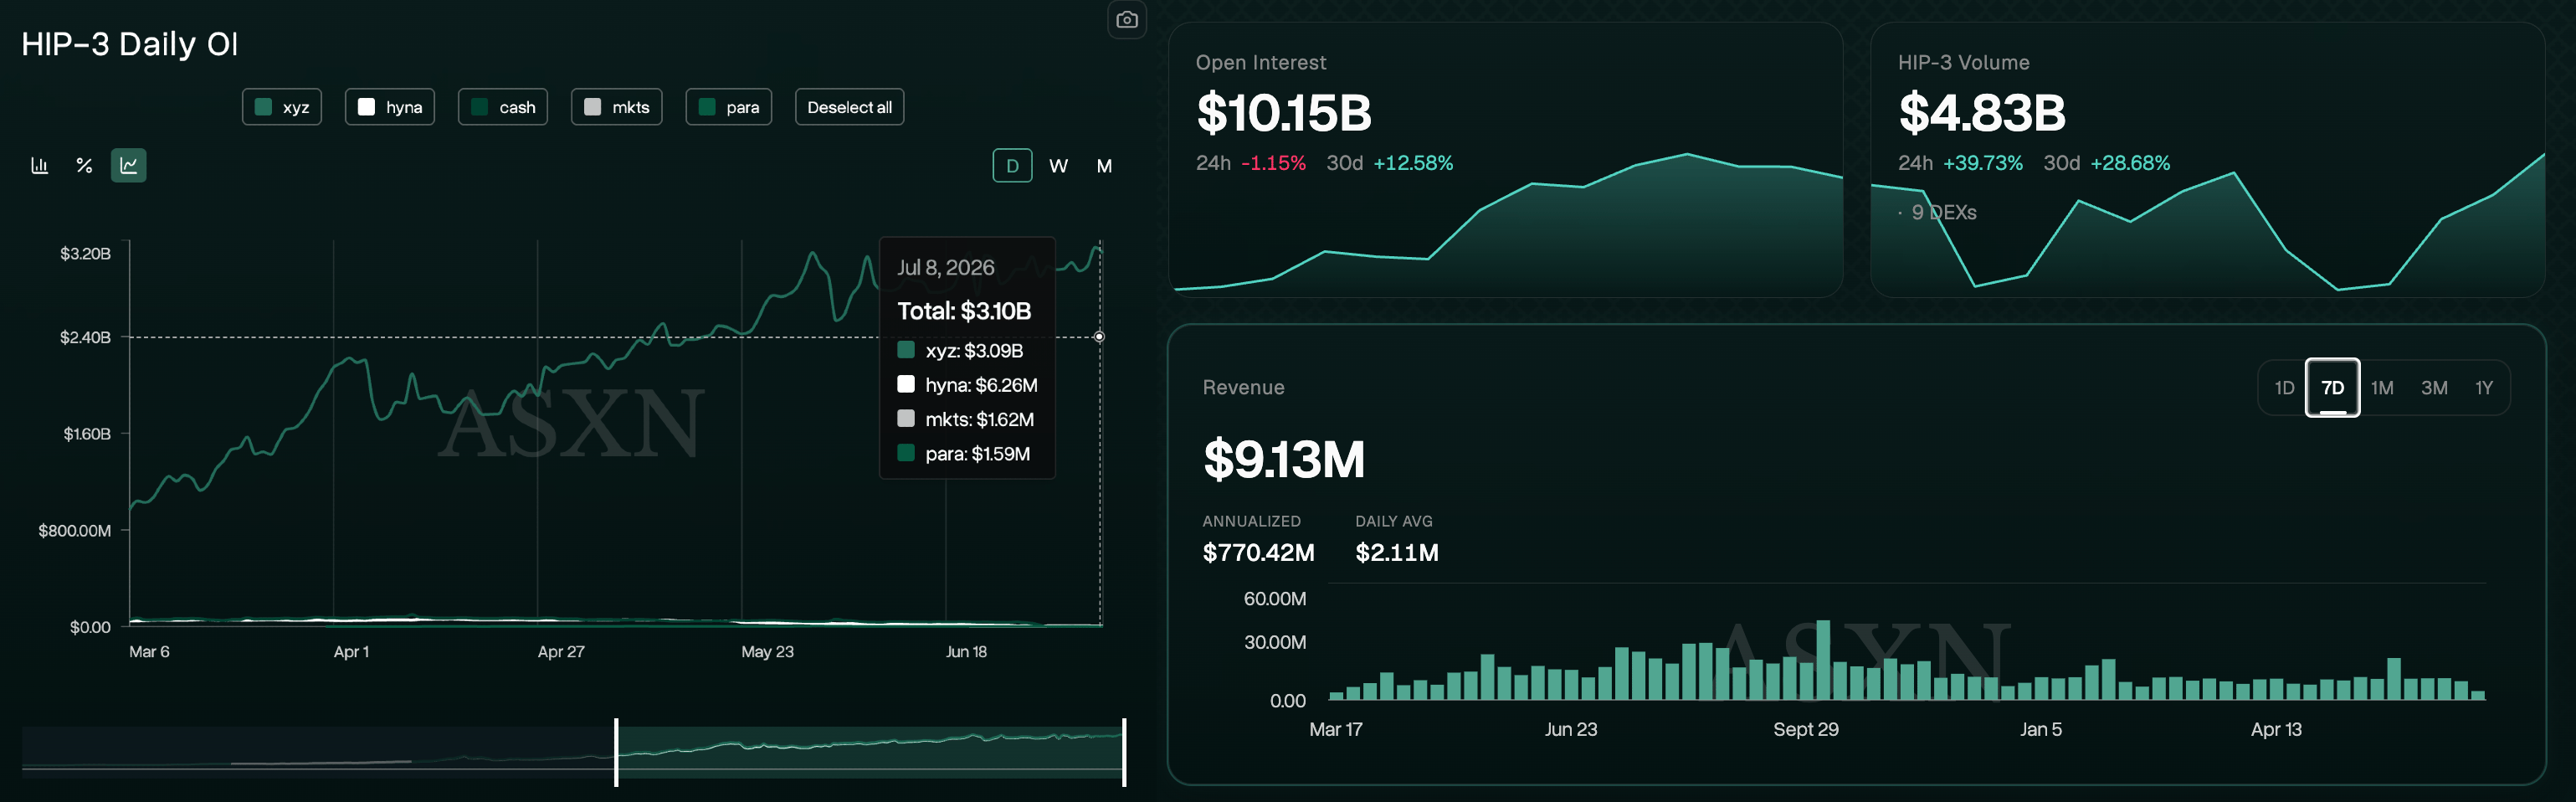Image resolution: width=2576 pixels, height=802 pixels.
Task: Click the Mar 6 x-axis label
Action: [x=149, y=652]
